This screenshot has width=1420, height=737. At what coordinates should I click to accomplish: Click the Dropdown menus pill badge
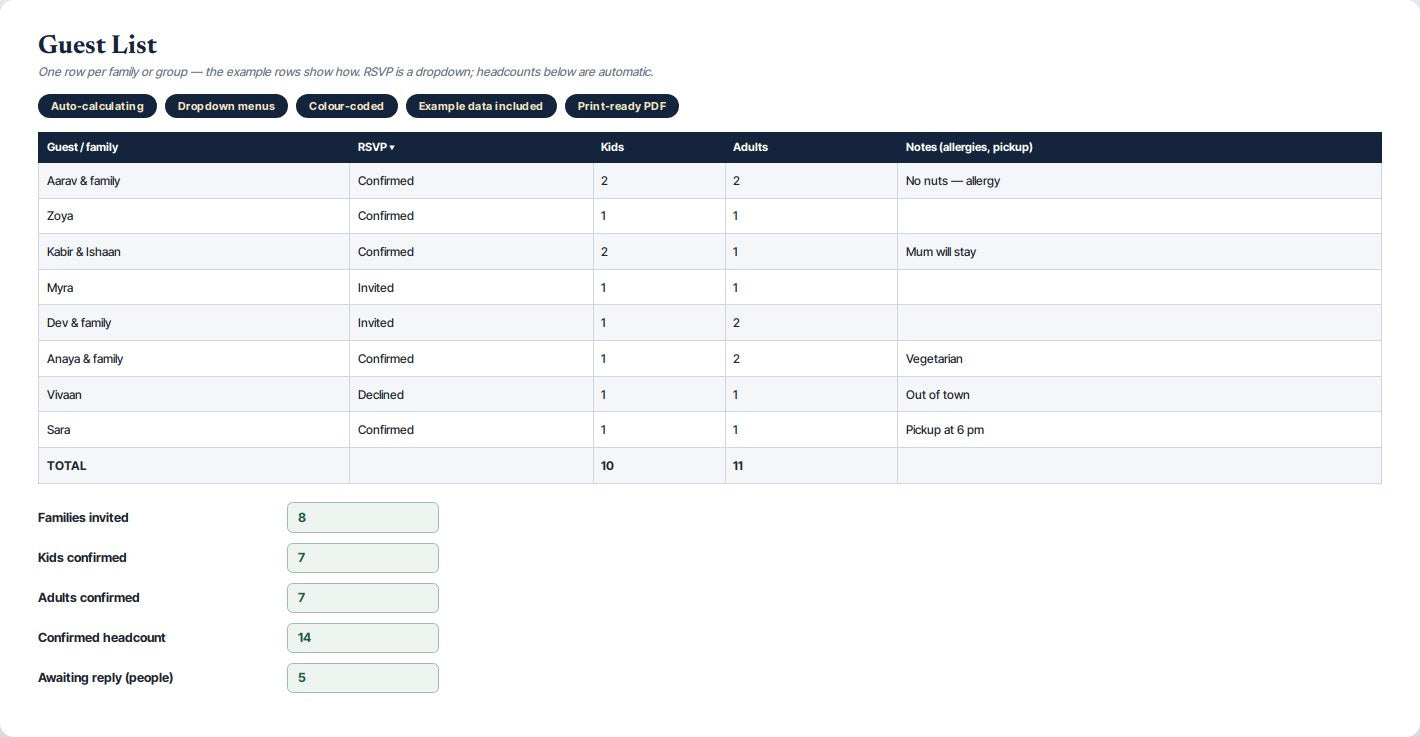pos(226,106)
